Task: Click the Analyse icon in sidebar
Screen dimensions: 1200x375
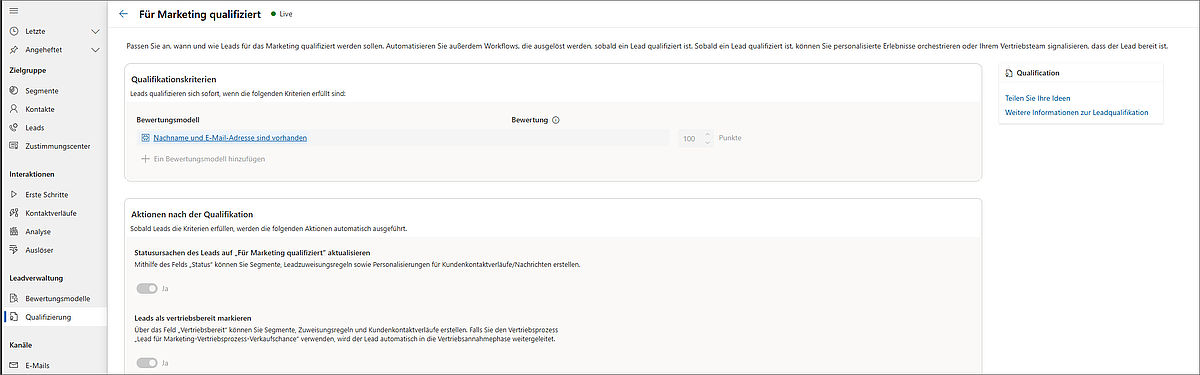Action: (13, 231)
